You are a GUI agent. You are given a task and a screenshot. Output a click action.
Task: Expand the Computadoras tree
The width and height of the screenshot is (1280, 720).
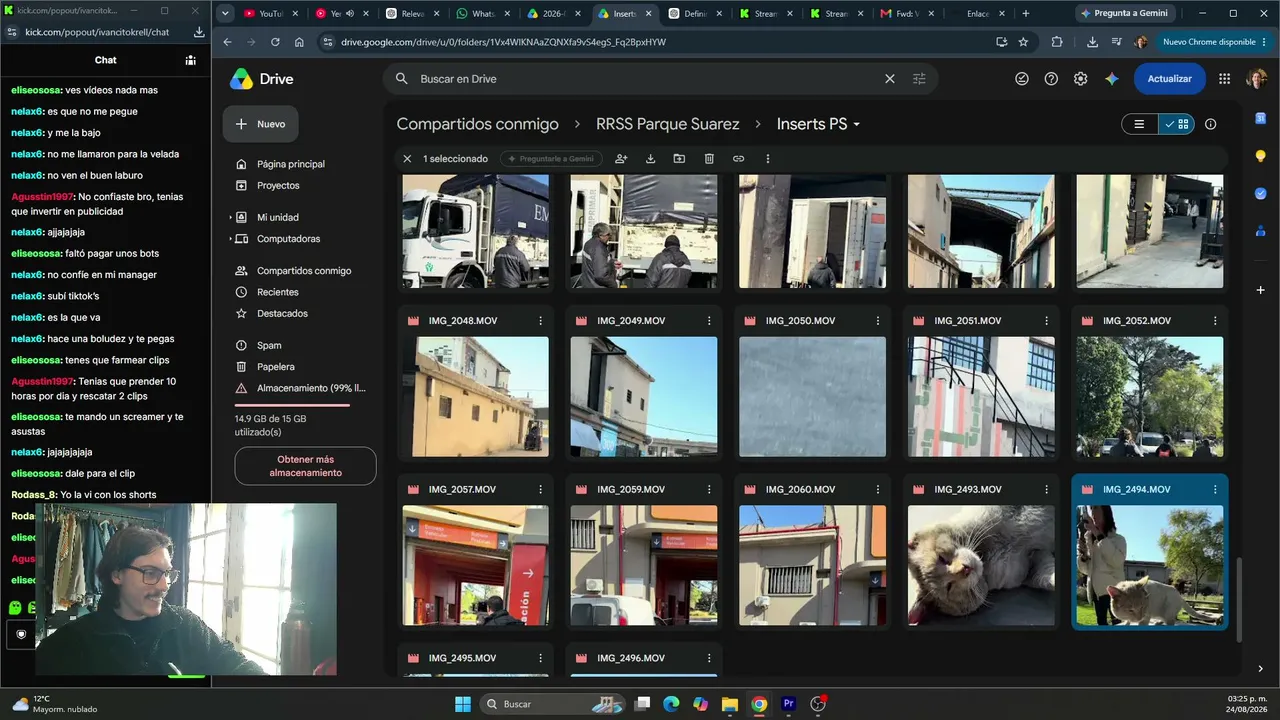point(231,239)
